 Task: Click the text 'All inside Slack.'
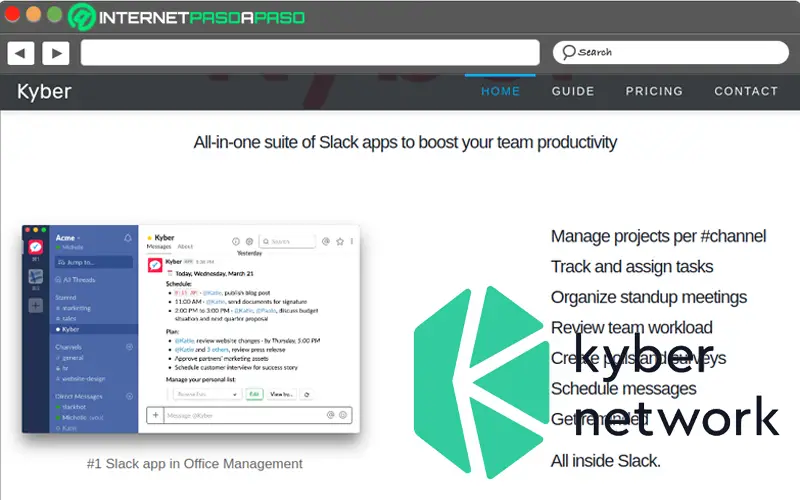pos(606,461)
